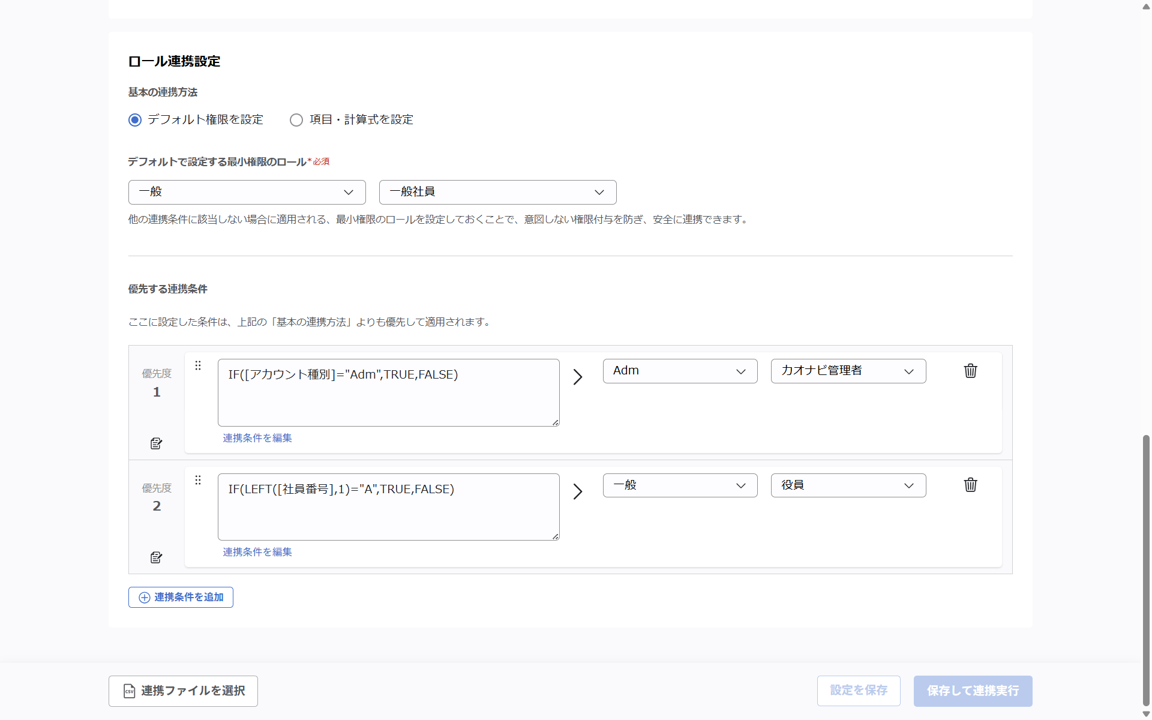Click the 連携ファイルを選択 button
The height and width of the screenshot is (720, 1152).
click(183, 691)
